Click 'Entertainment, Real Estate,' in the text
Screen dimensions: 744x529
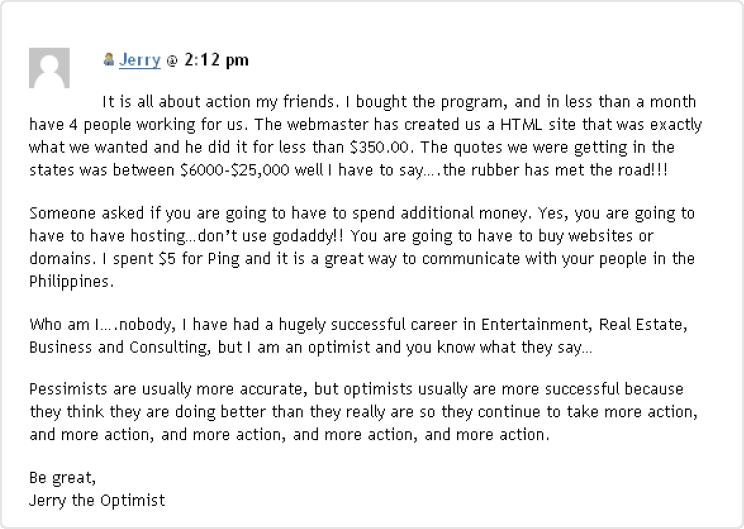point(584,325)
